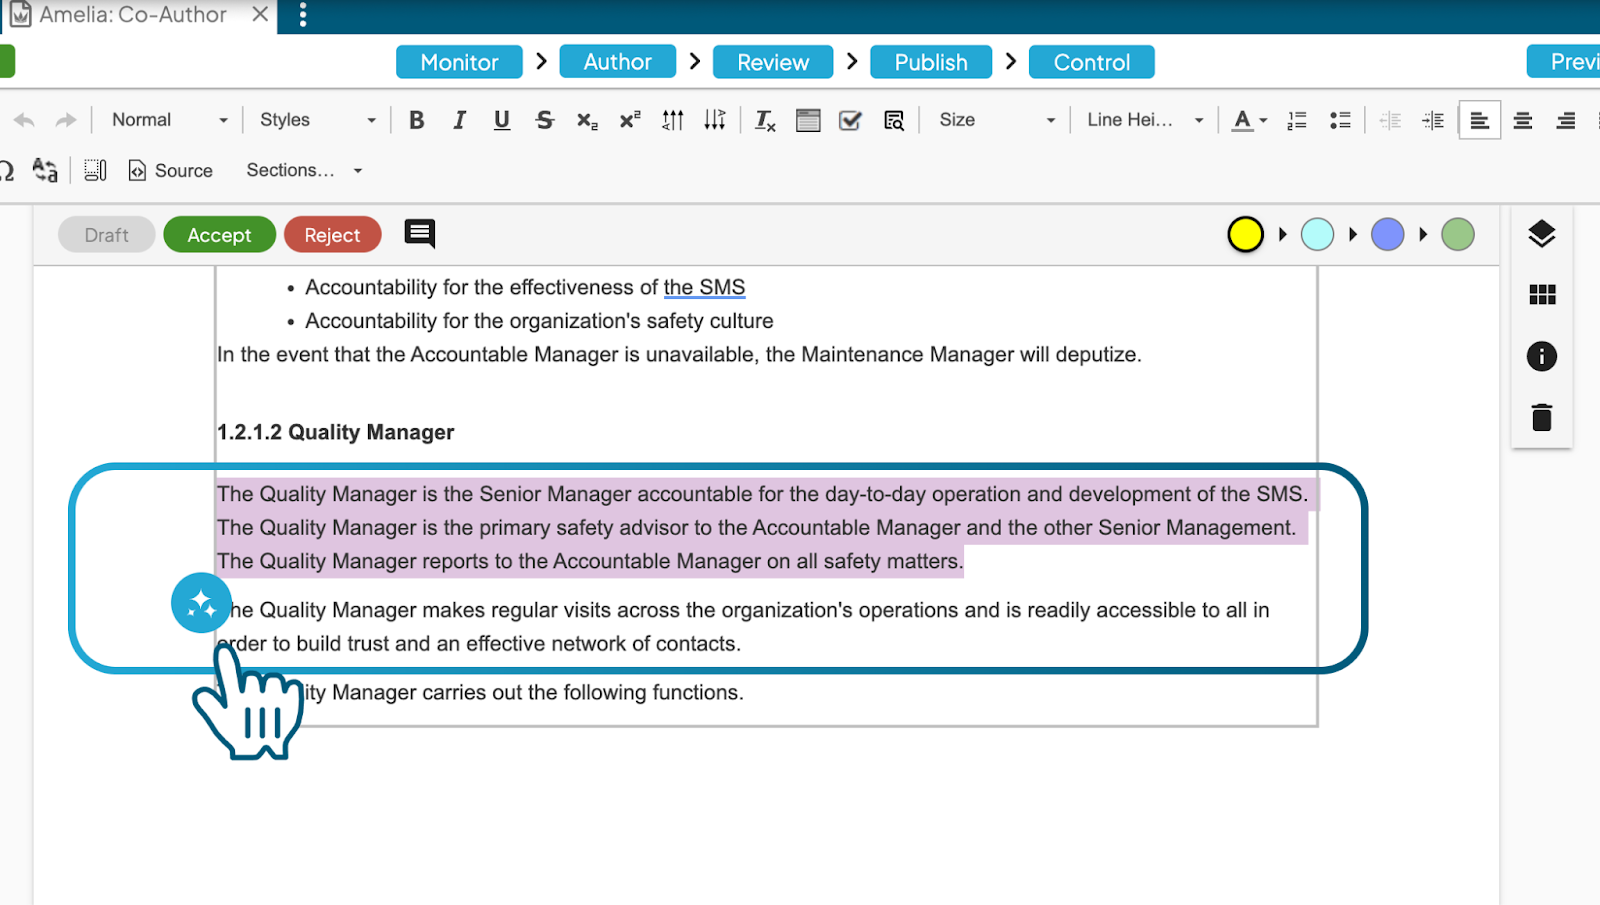Insert a bulleted list
Screen dimensions: 1600x905
tap(1340, 120)
